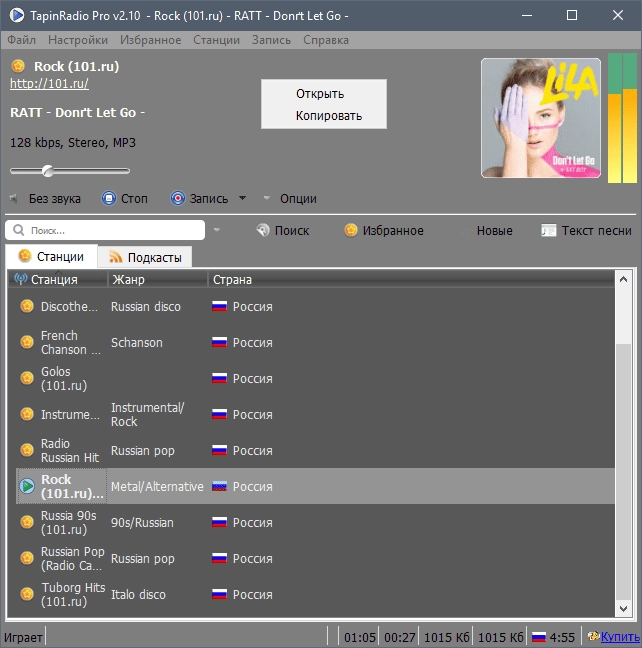Open the Запись menu in menu bar
This screenshot has height=648, width=642.
pyautogui.click(x=271, y=40)
